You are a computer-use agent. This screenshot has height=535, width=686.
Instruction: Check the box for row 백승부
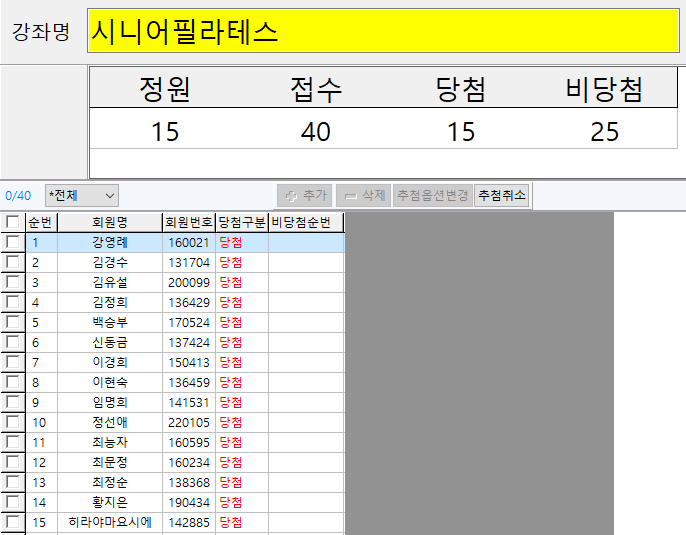13,322
